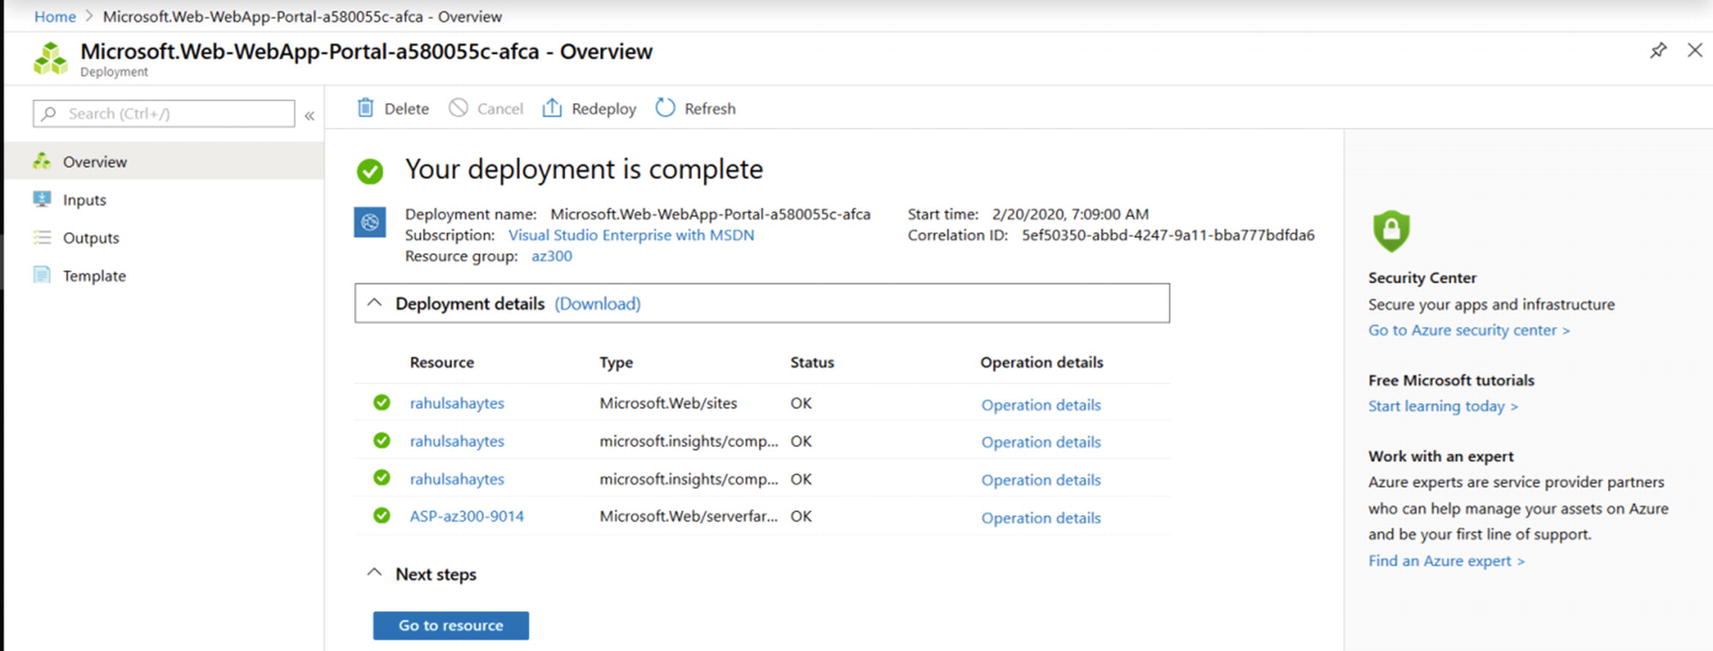Click the Type column header
Viewport: 1713px width, 651px height.
(616, 362)
